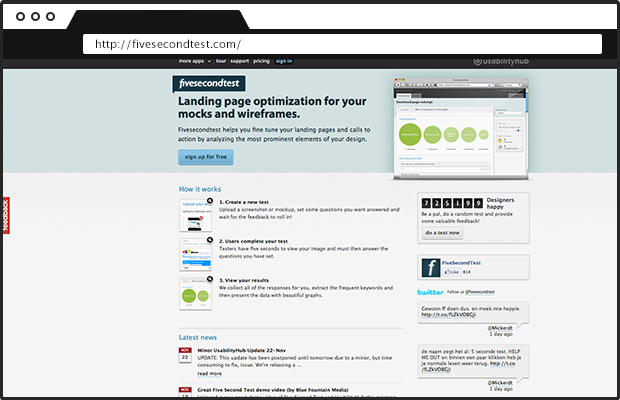Click the Facebook page icon

click(430, 267)
